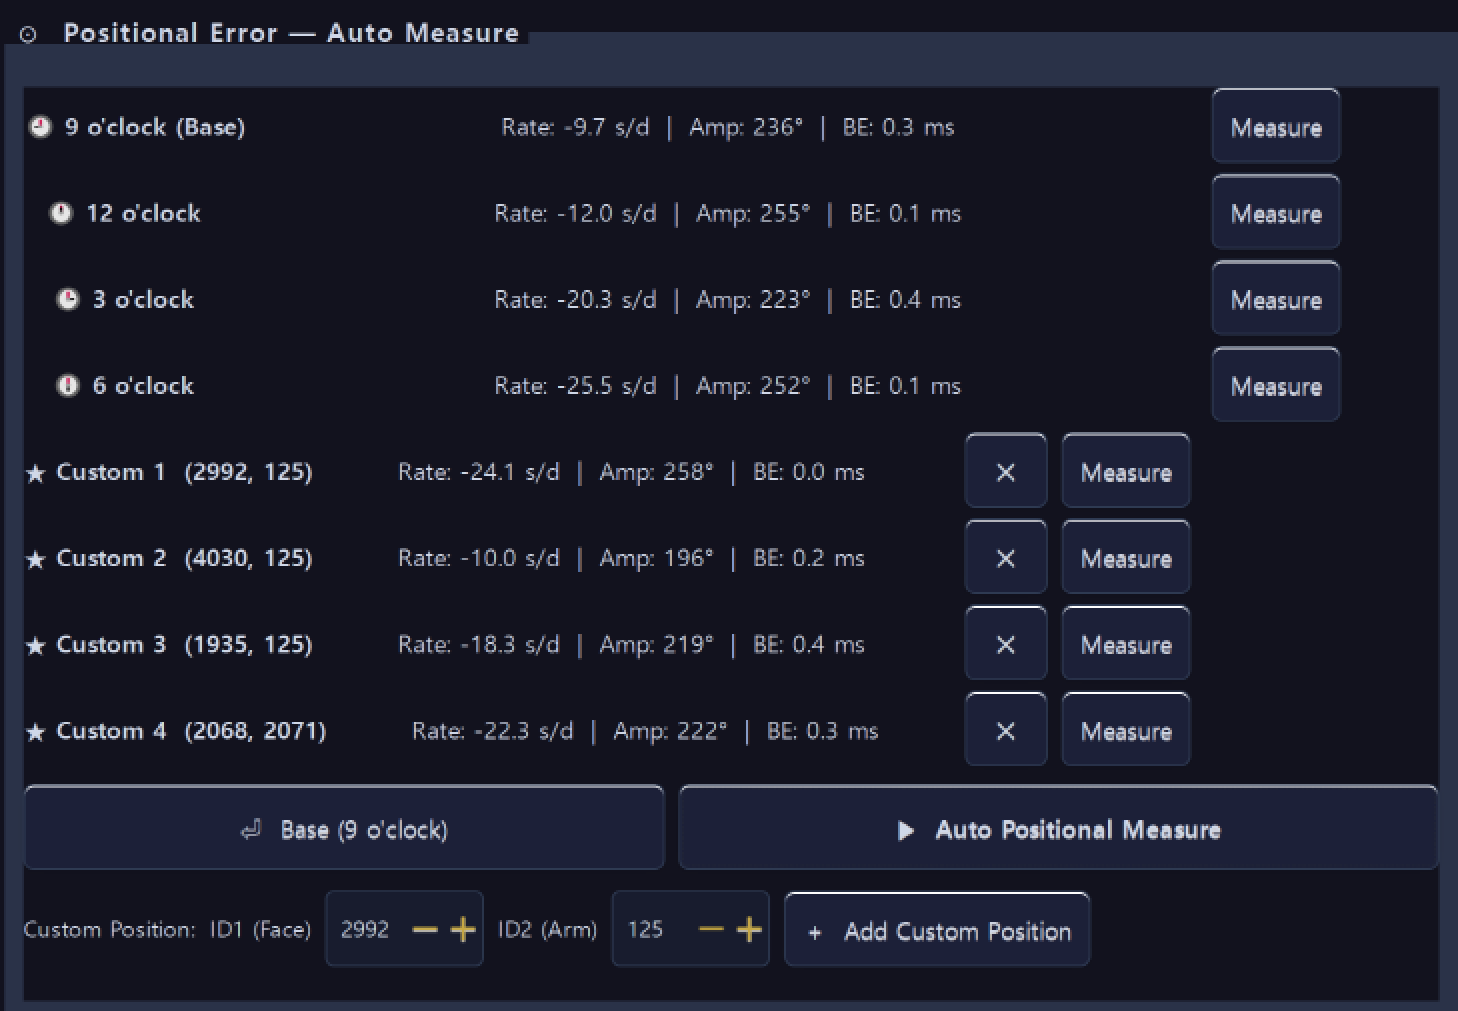Measure the 9 o'clock base position
This screenshot has width=1458, height=1011.
coord(1275,127)
